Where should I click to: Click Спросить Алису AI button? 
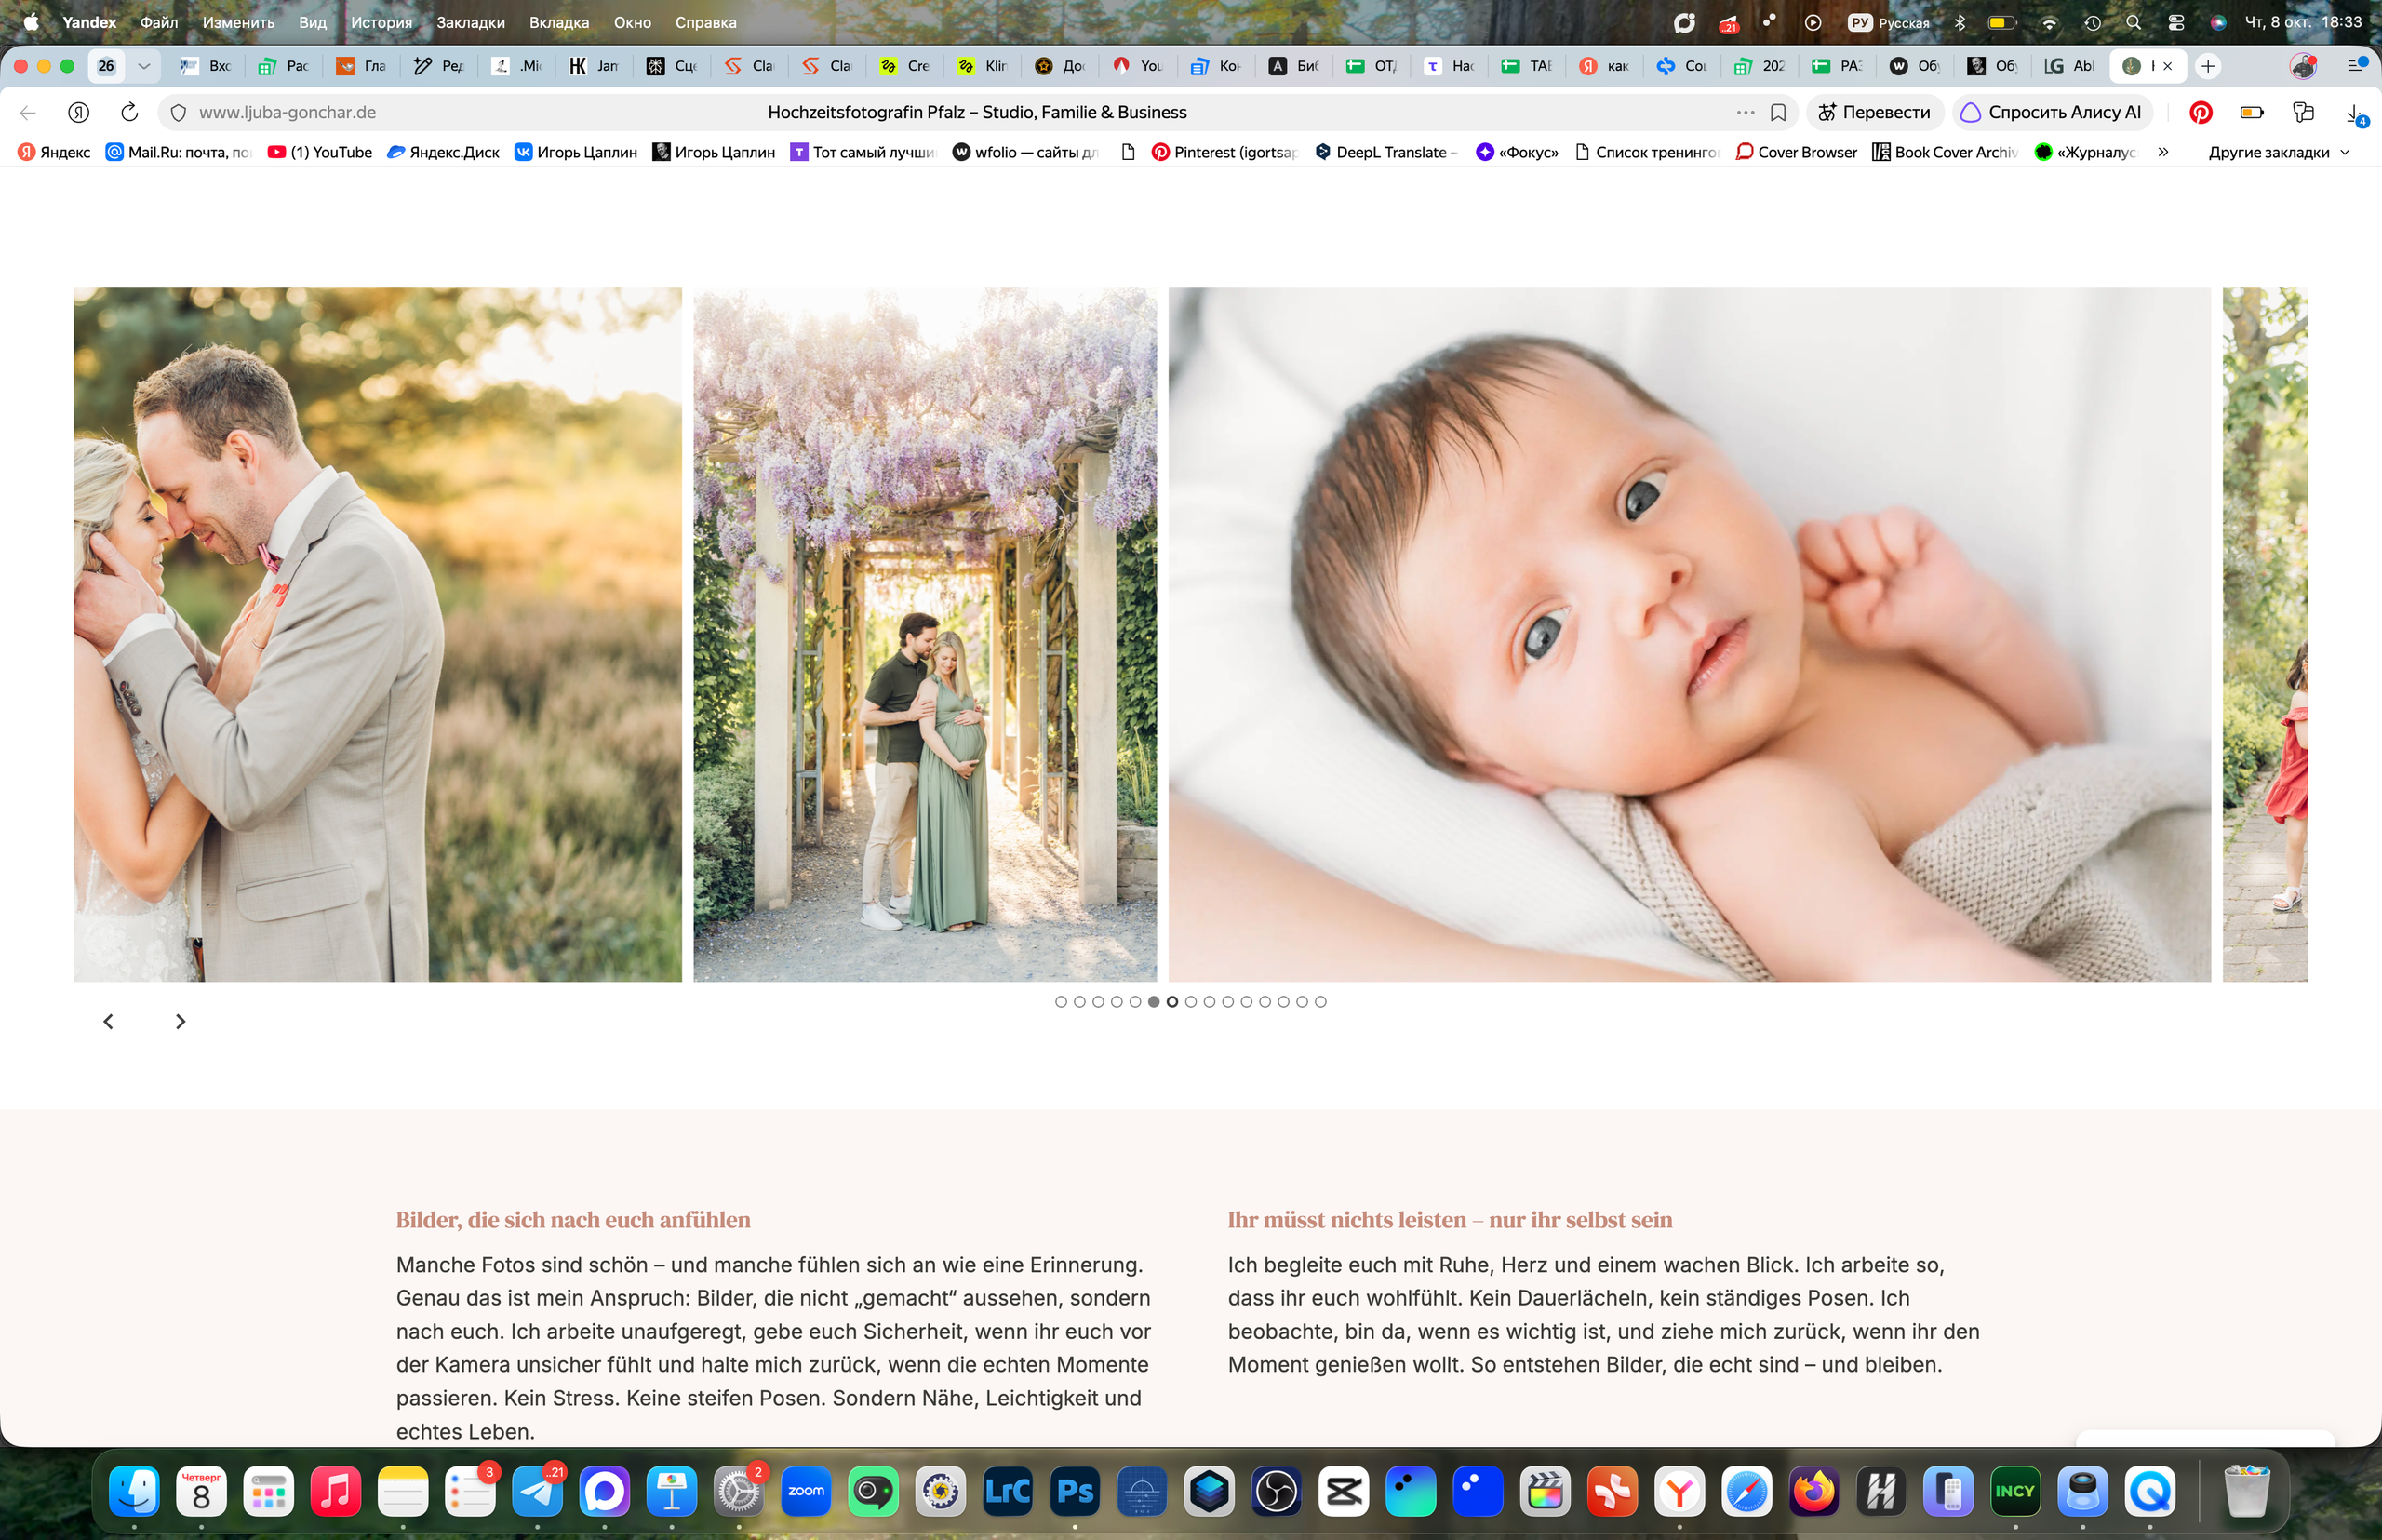[x=2051, y=112]
